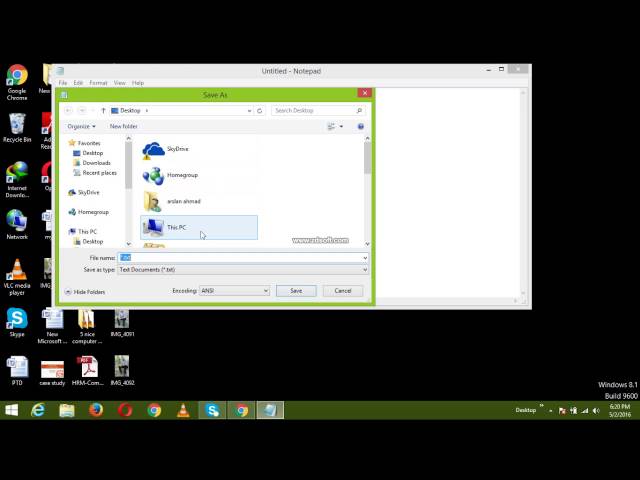The image size is (640, 480).
Task: Click the File name input field
Action: tap(240, 258)
